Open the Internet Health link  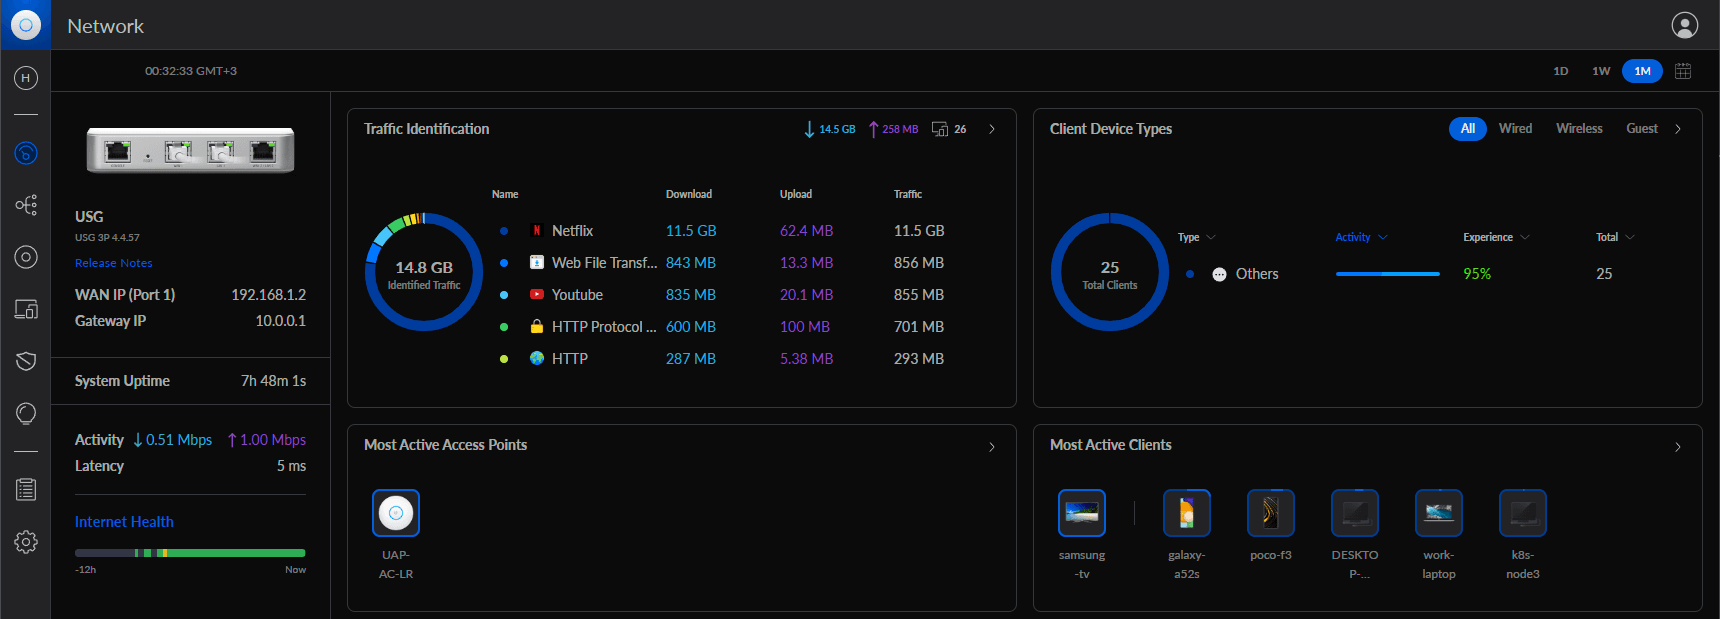coord(124,522)
